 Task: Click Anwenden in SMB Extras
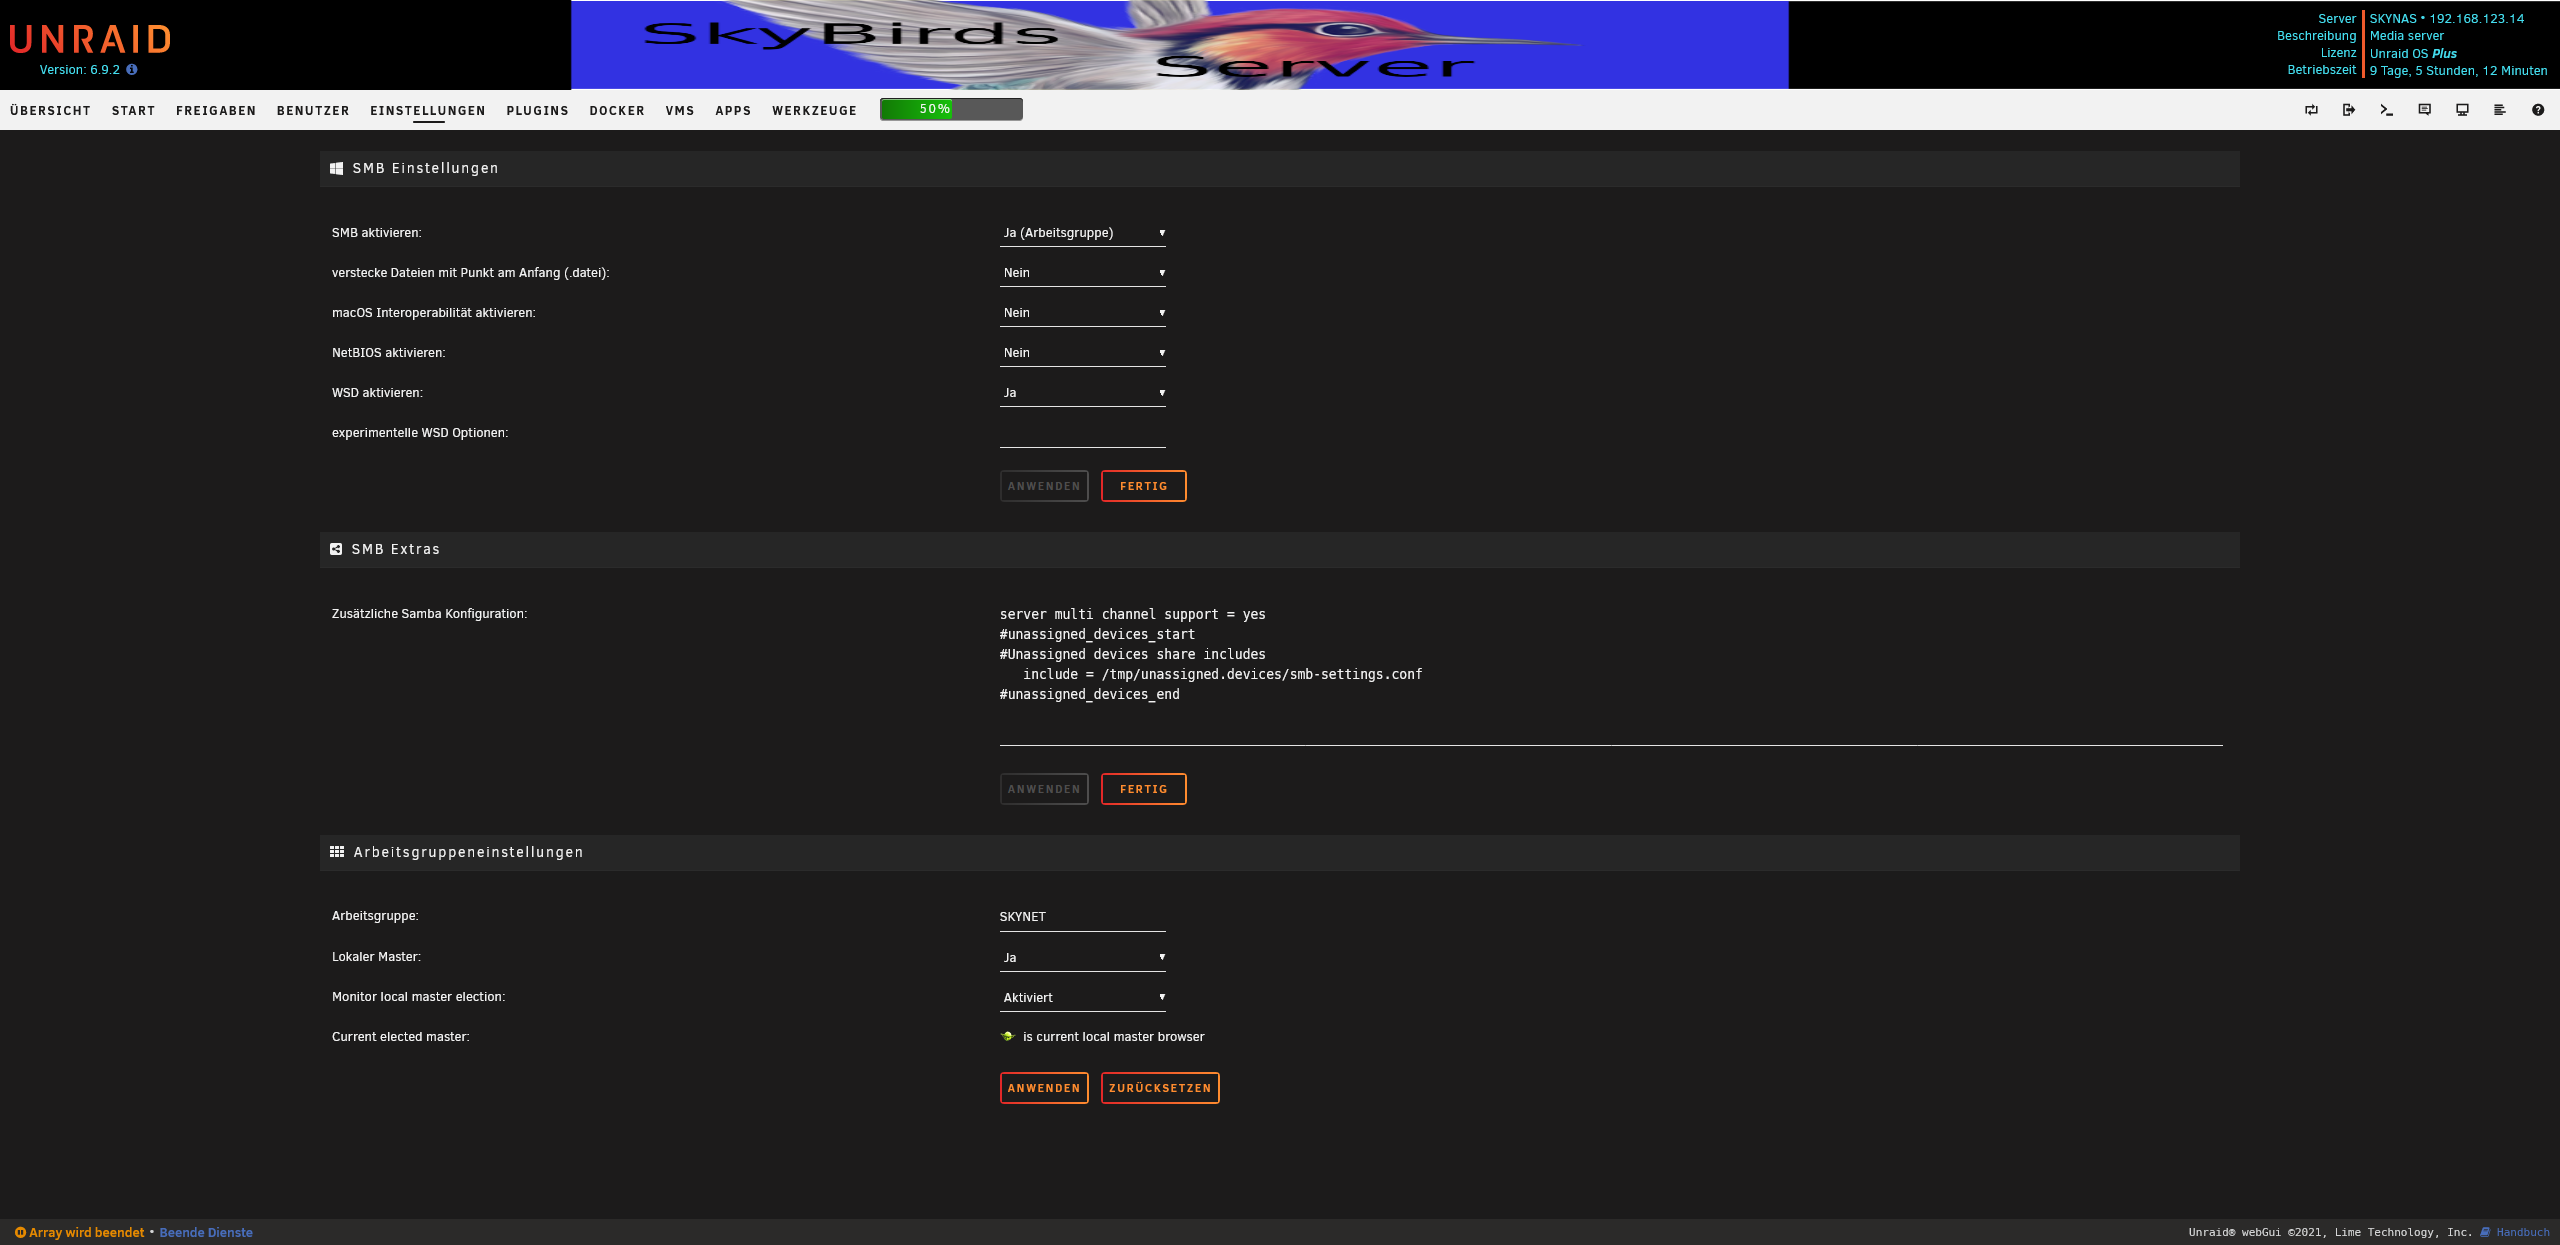(x=1044, y=789)
